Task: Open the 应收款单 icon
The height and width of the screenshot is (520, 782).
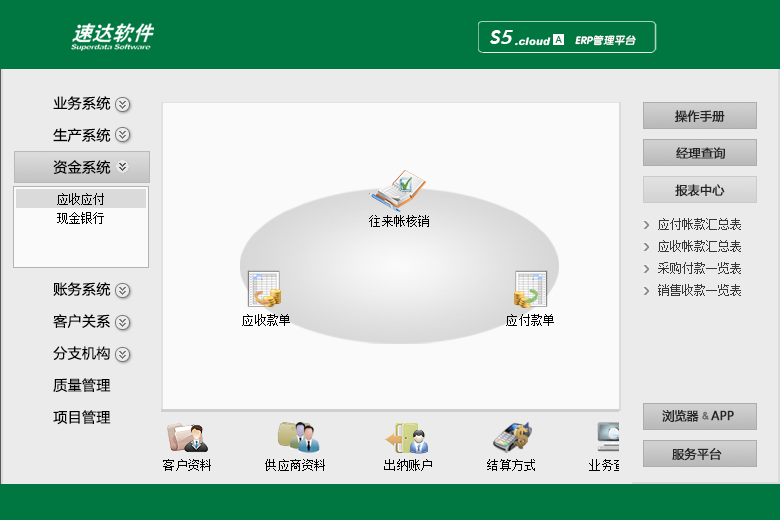Action: click(x=265, y=289)
